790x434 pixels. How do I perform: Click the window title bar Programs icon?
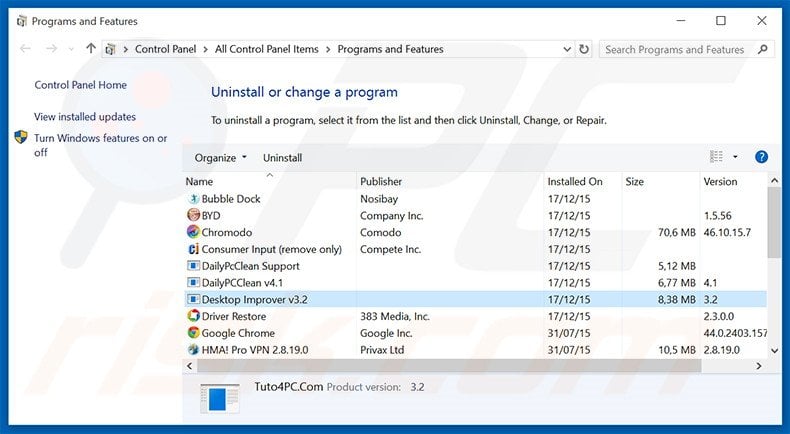(x=21, y=21)
